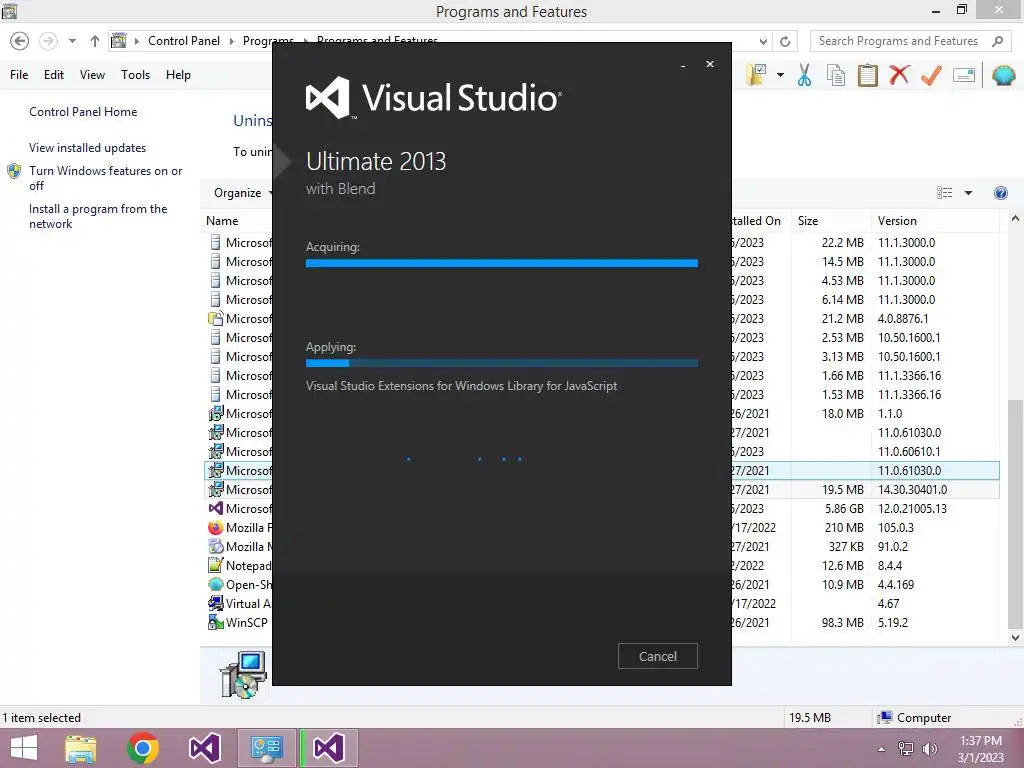1024x768 pixels.
Task: Open File Explorer from taskbar
Action: point(81,748)
